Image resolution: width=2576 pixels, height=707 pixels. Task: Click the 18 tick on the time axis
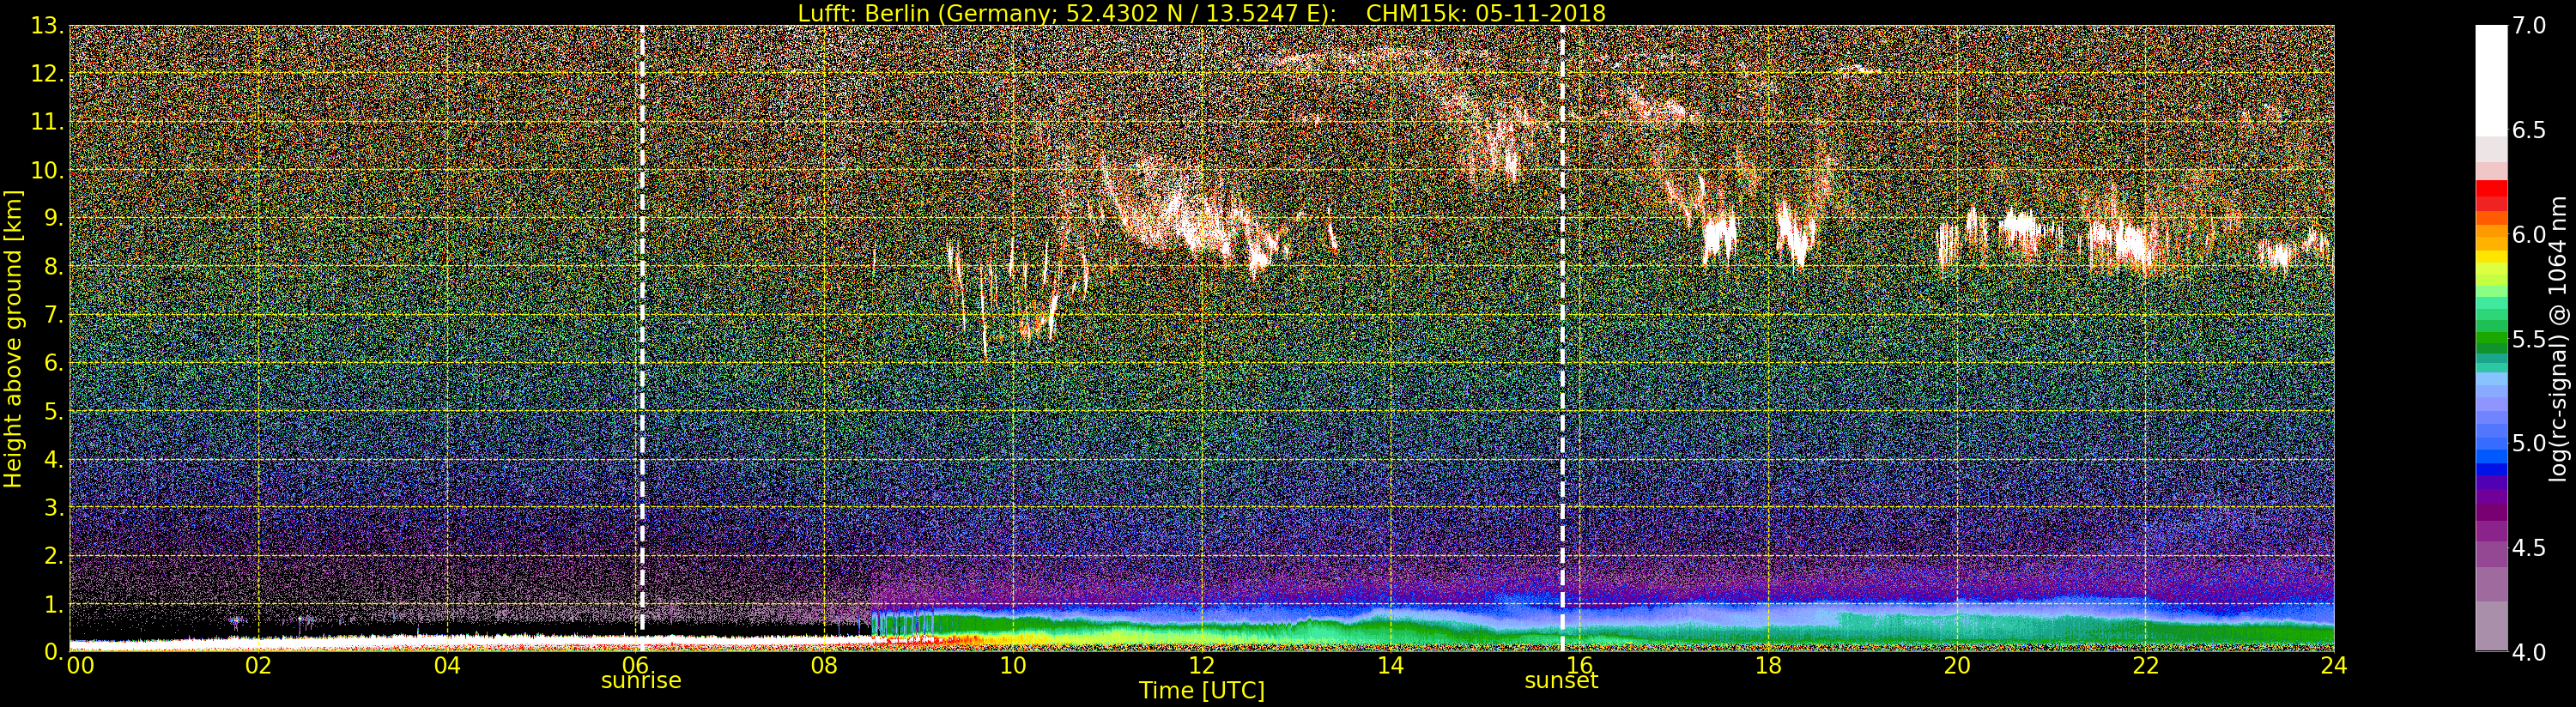coord(1768,665)
